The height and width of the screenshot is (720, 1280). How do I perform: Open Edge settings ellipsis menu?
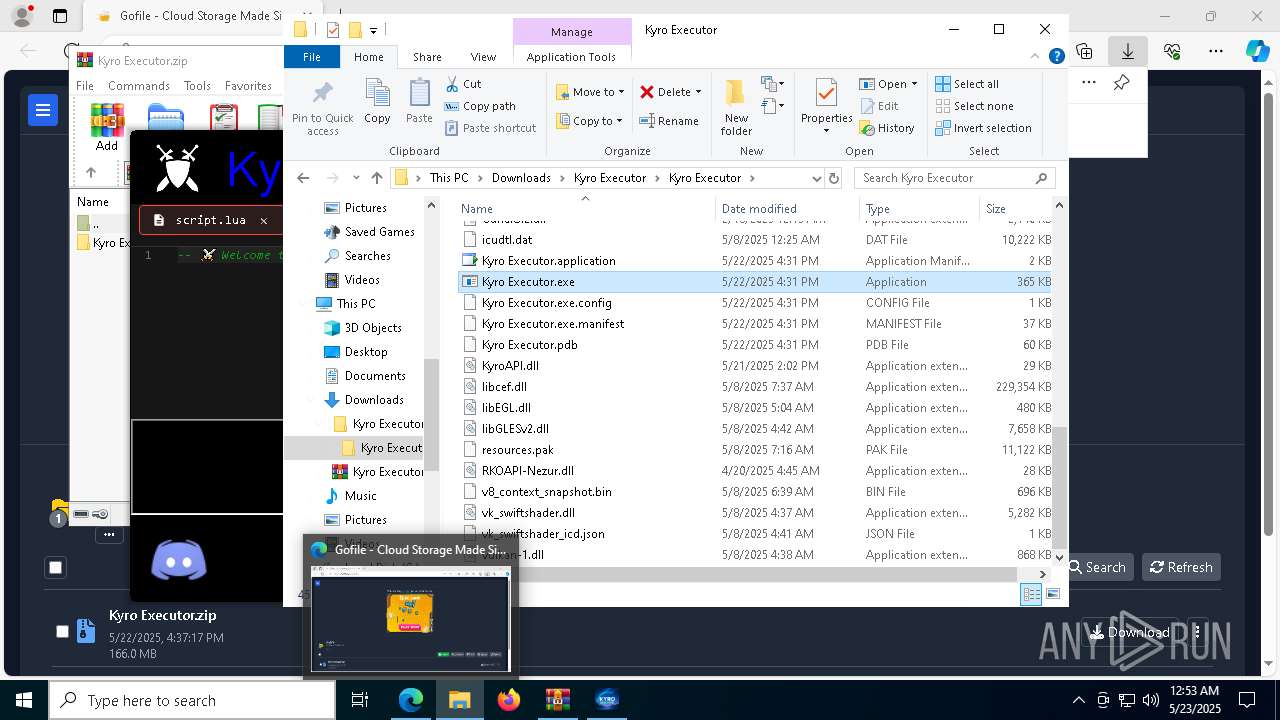[1216, 51]
